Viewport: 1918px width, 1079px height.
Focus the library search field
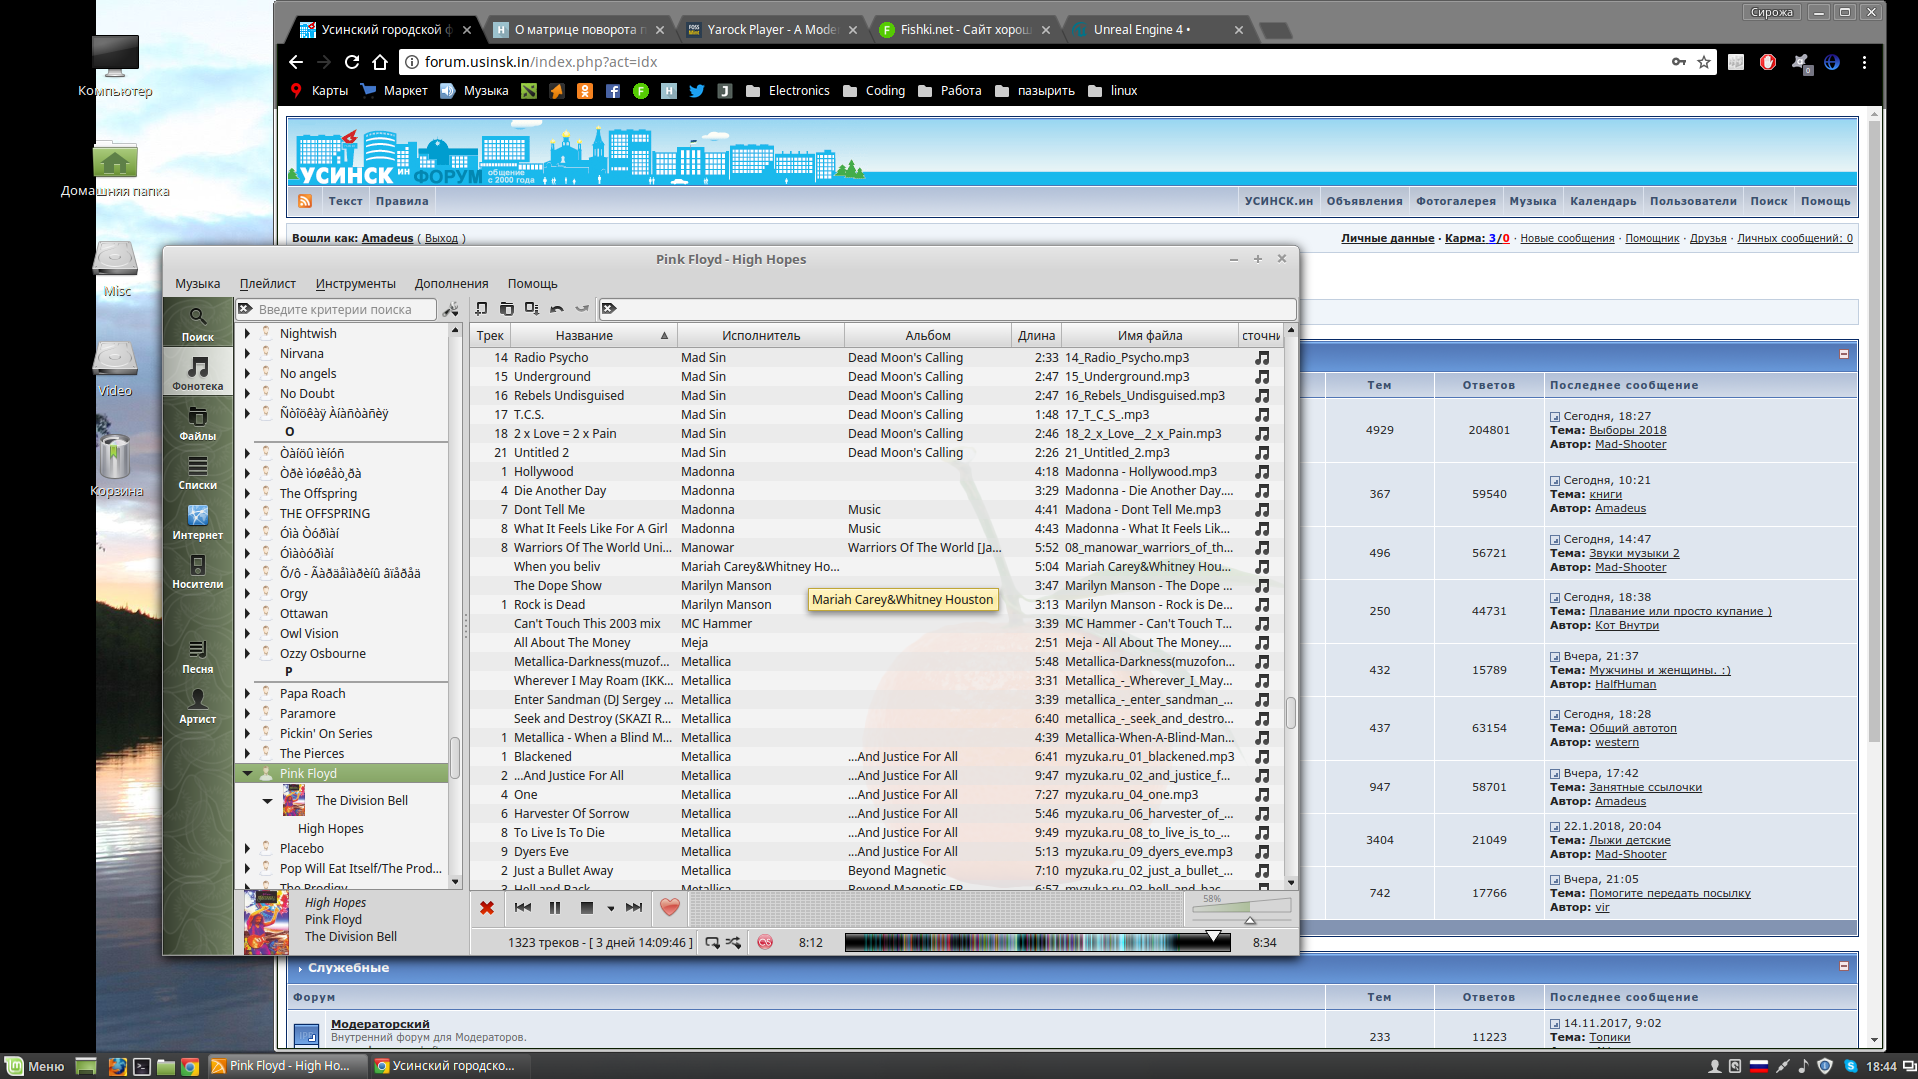[x=336, y=309]
